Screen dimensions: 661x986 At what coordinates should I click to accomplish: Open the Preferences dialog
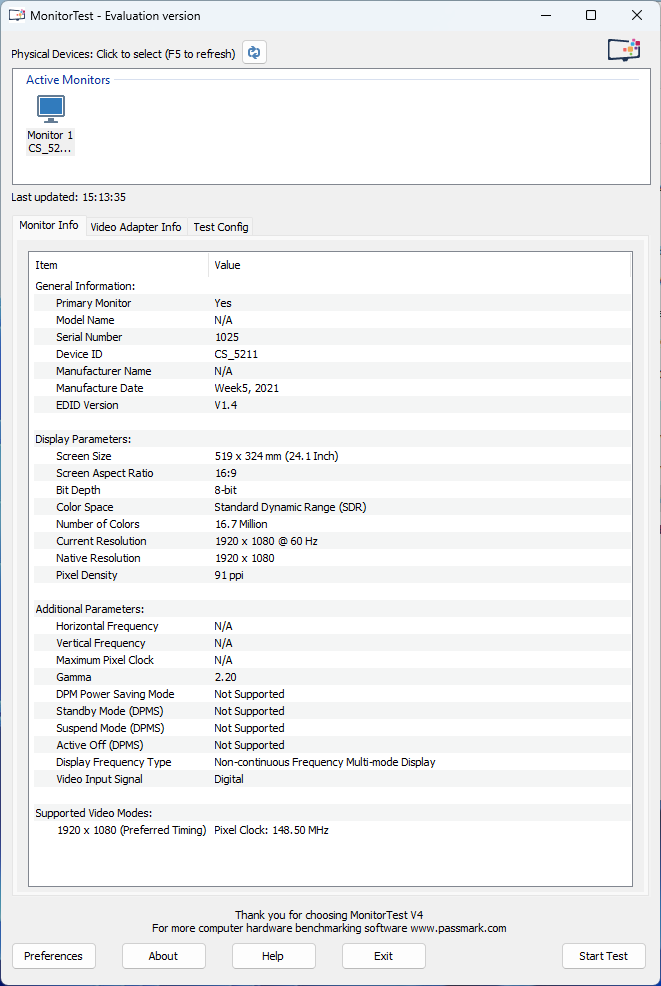point(54,956)
